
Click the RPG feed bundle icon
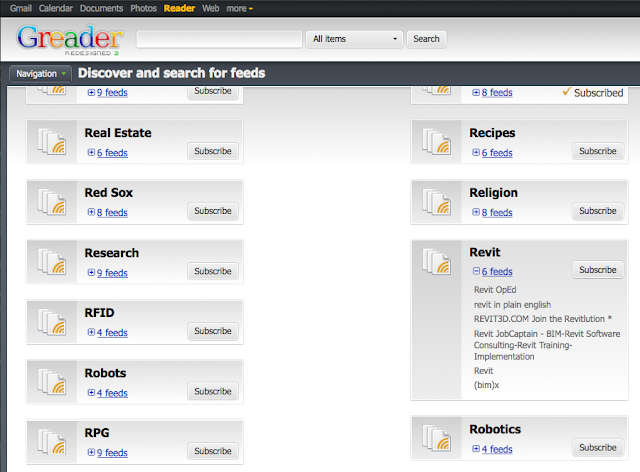[x=52, y=442]
